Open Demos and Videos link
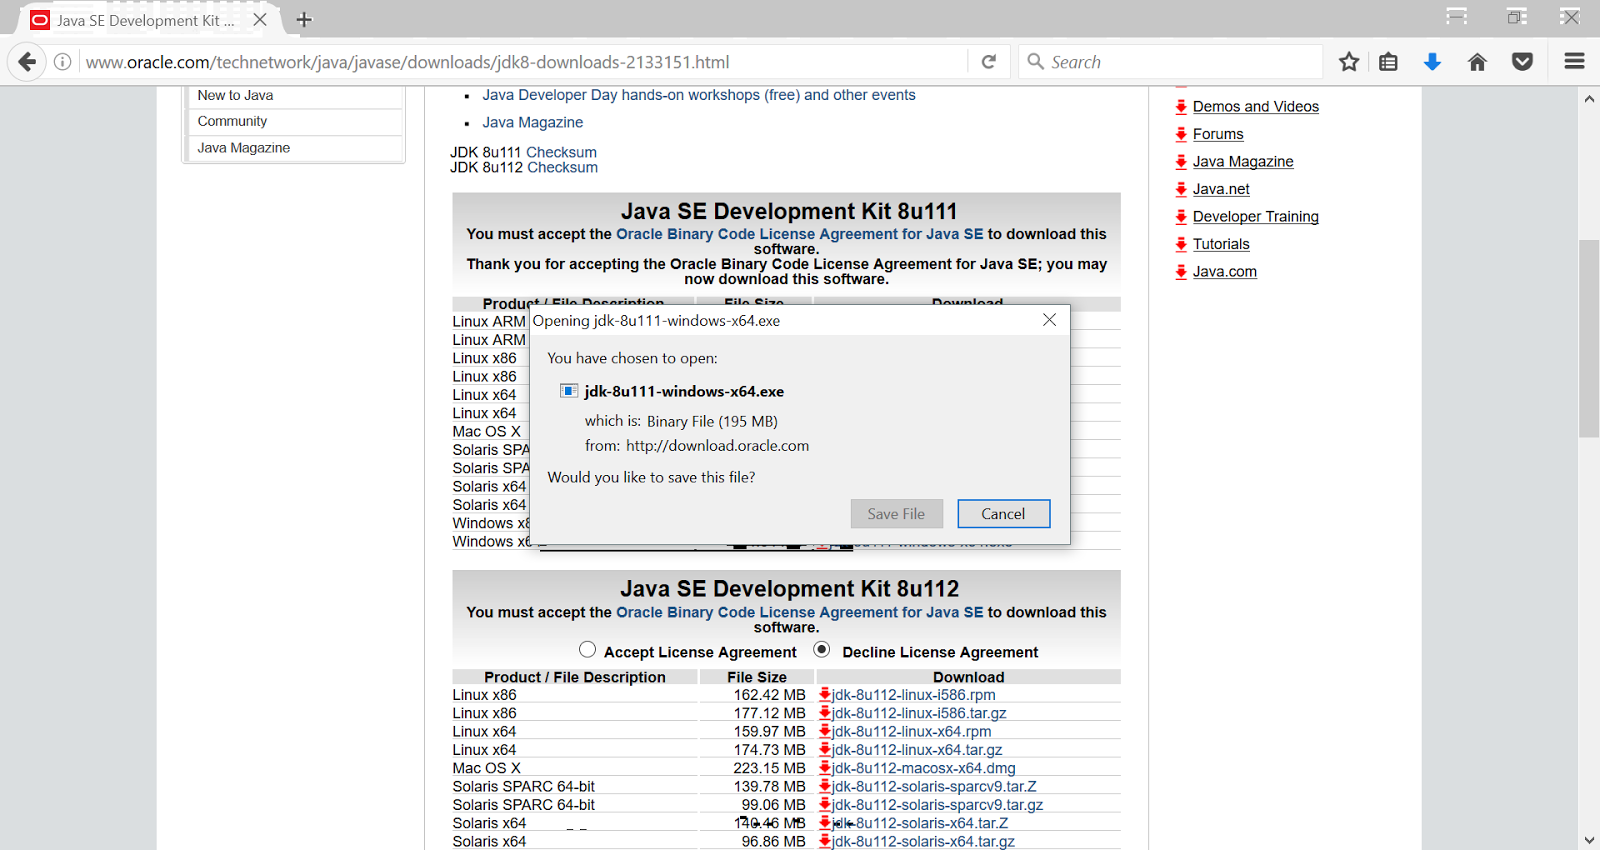The height and width of the screenshot is (850, 1600). 1255,106
